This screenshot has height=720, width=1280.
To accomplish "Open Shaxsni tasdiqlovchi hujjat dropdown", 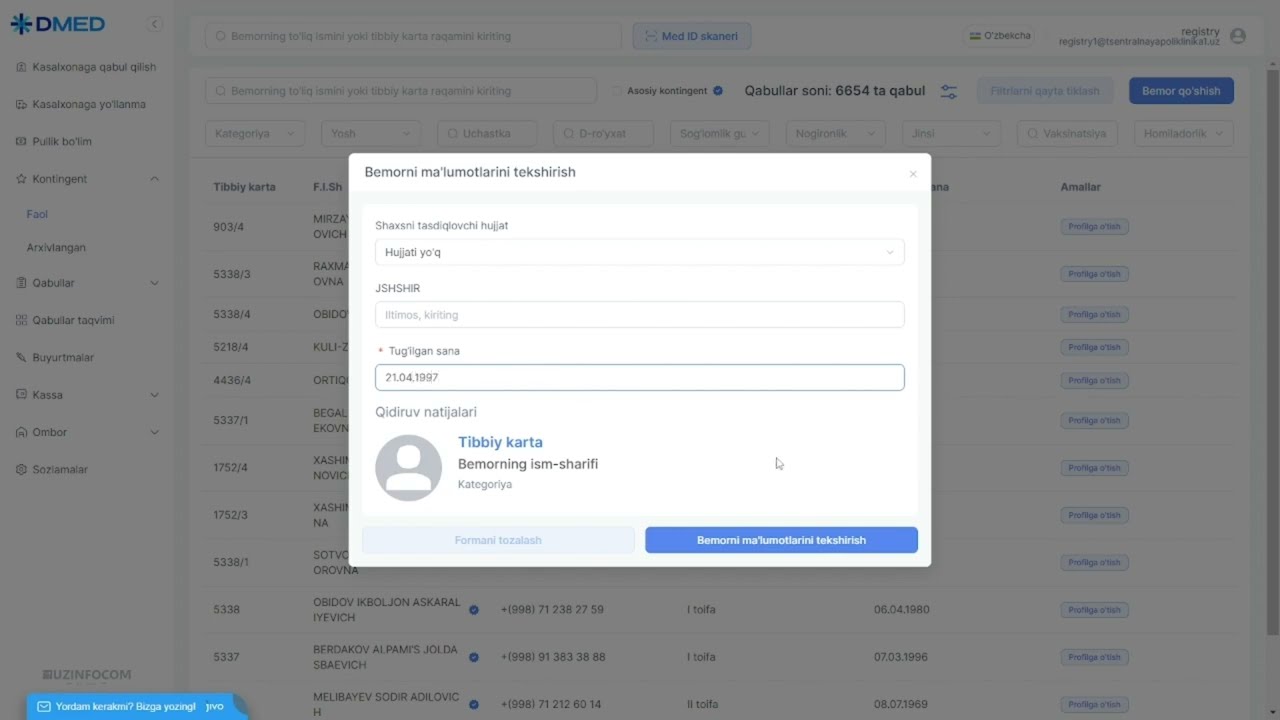I will click(640, 252).
